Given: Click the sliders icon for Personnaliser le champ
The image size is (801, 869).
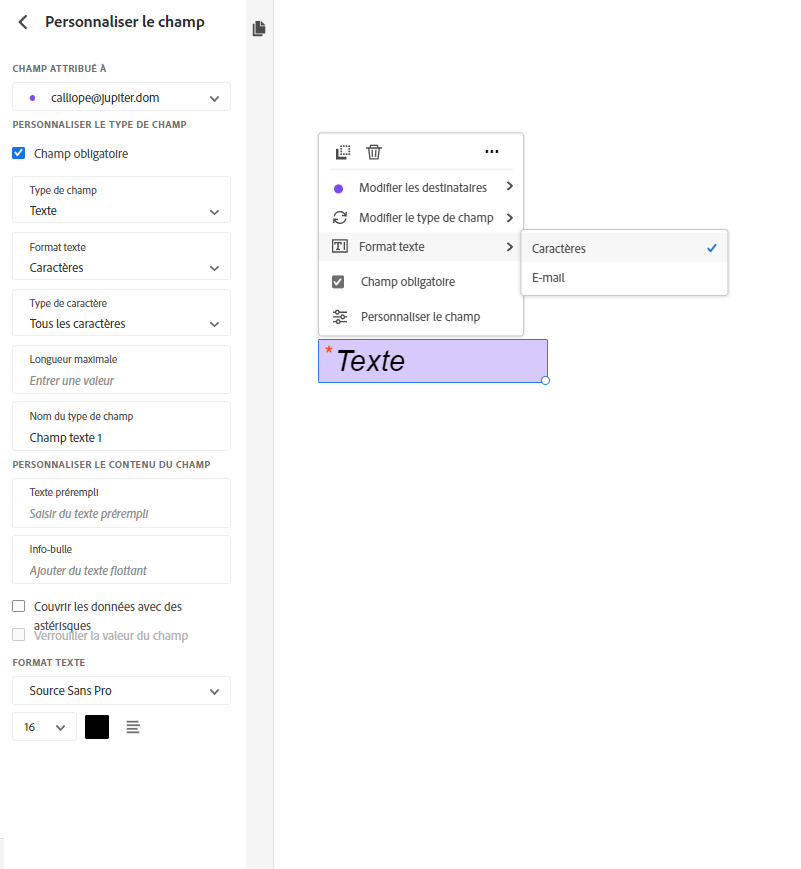Looking at the screenshot, I should pyautogui.click(x=340, y=317).
